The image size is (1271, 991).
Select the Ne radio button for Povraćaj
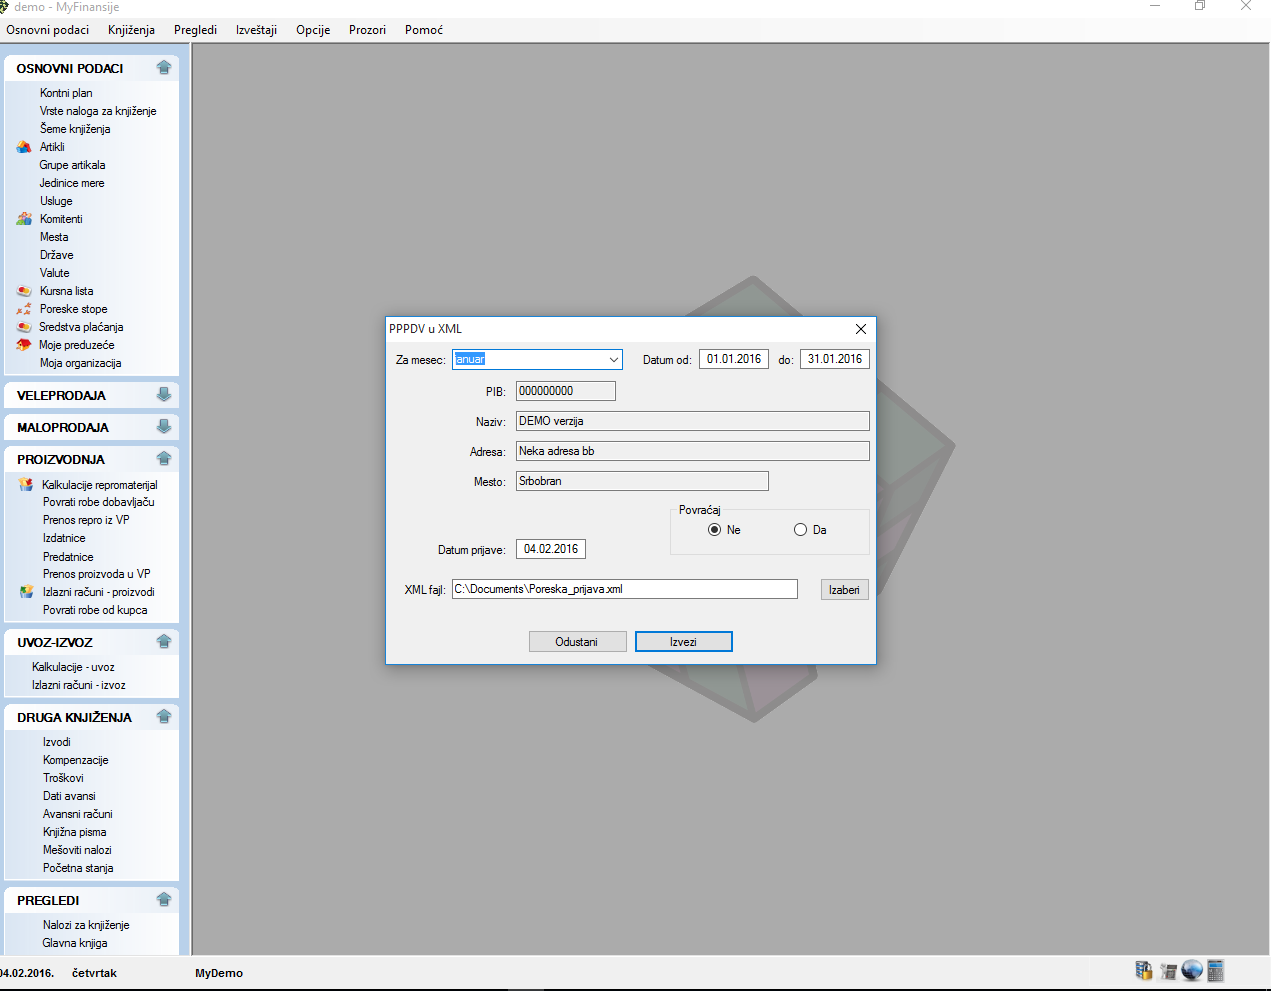click(714, 530)
